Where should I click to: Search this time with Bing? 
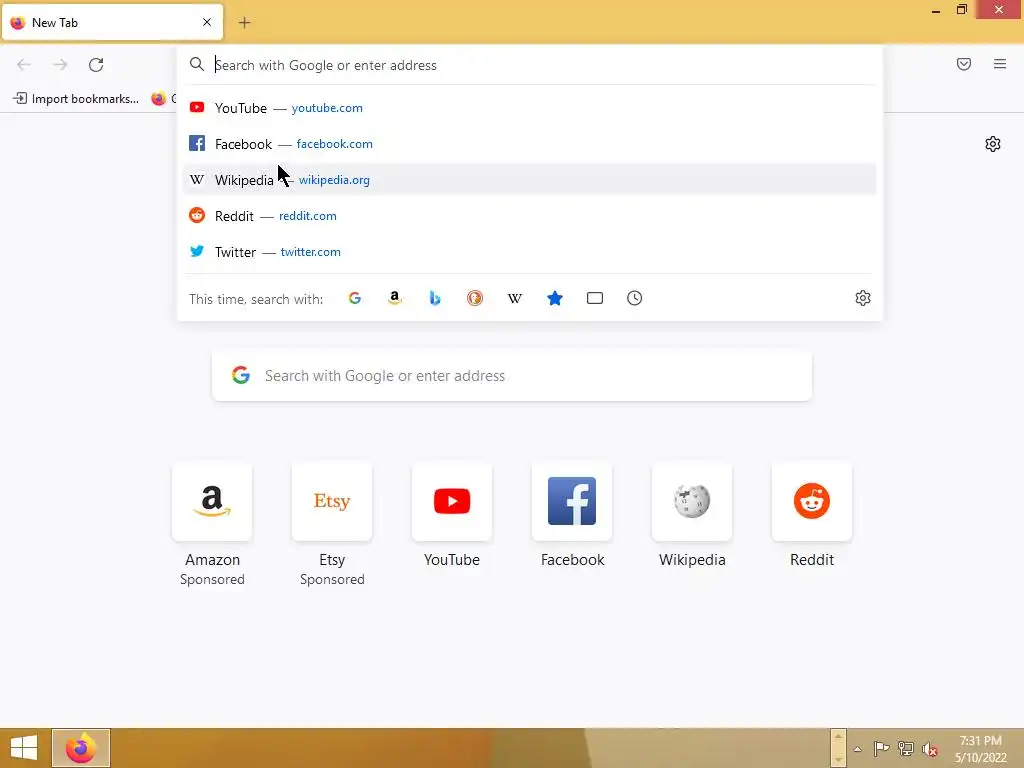point(435,298)
